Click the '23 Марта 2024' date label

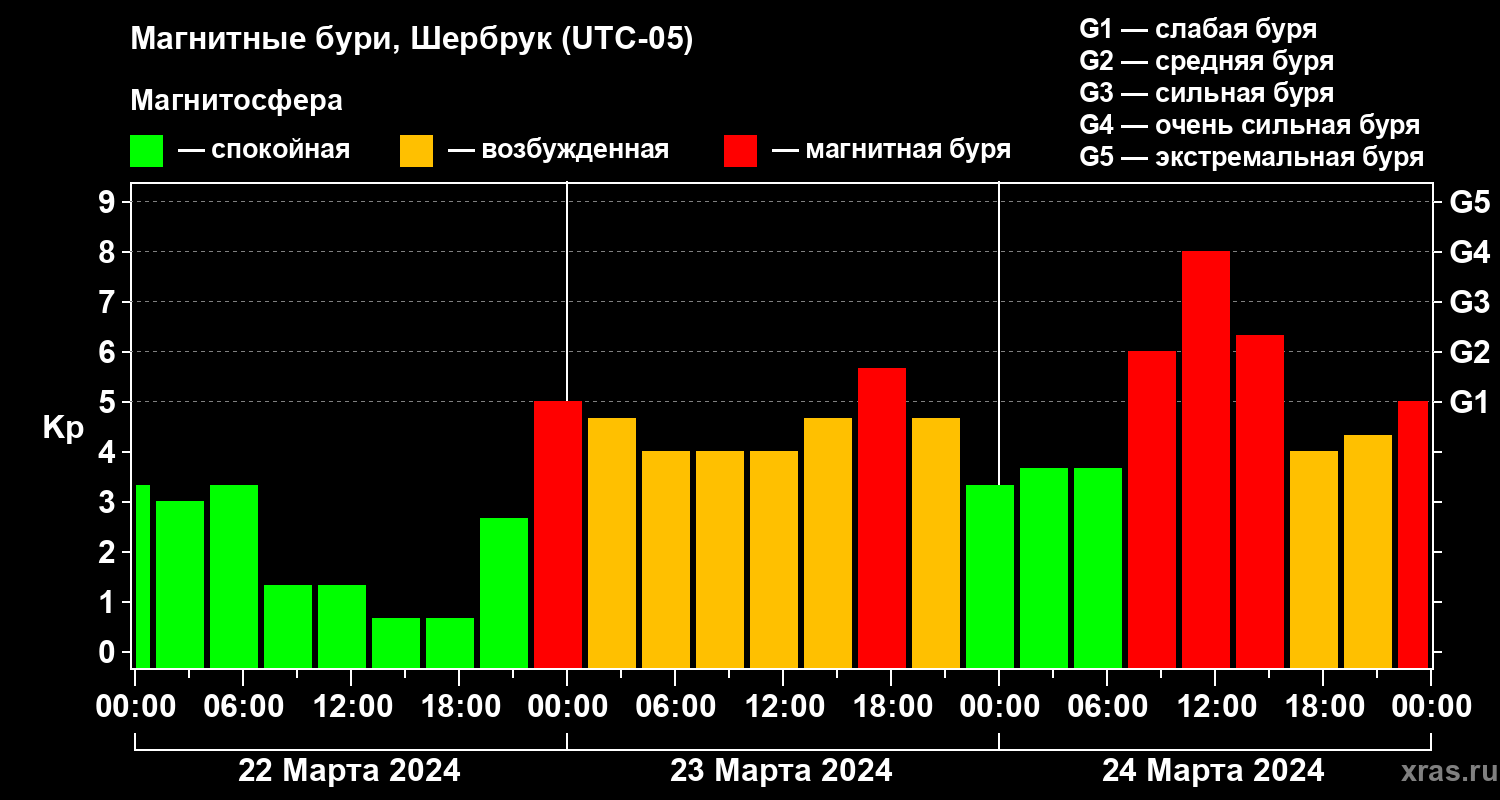[x=781, y=771]
